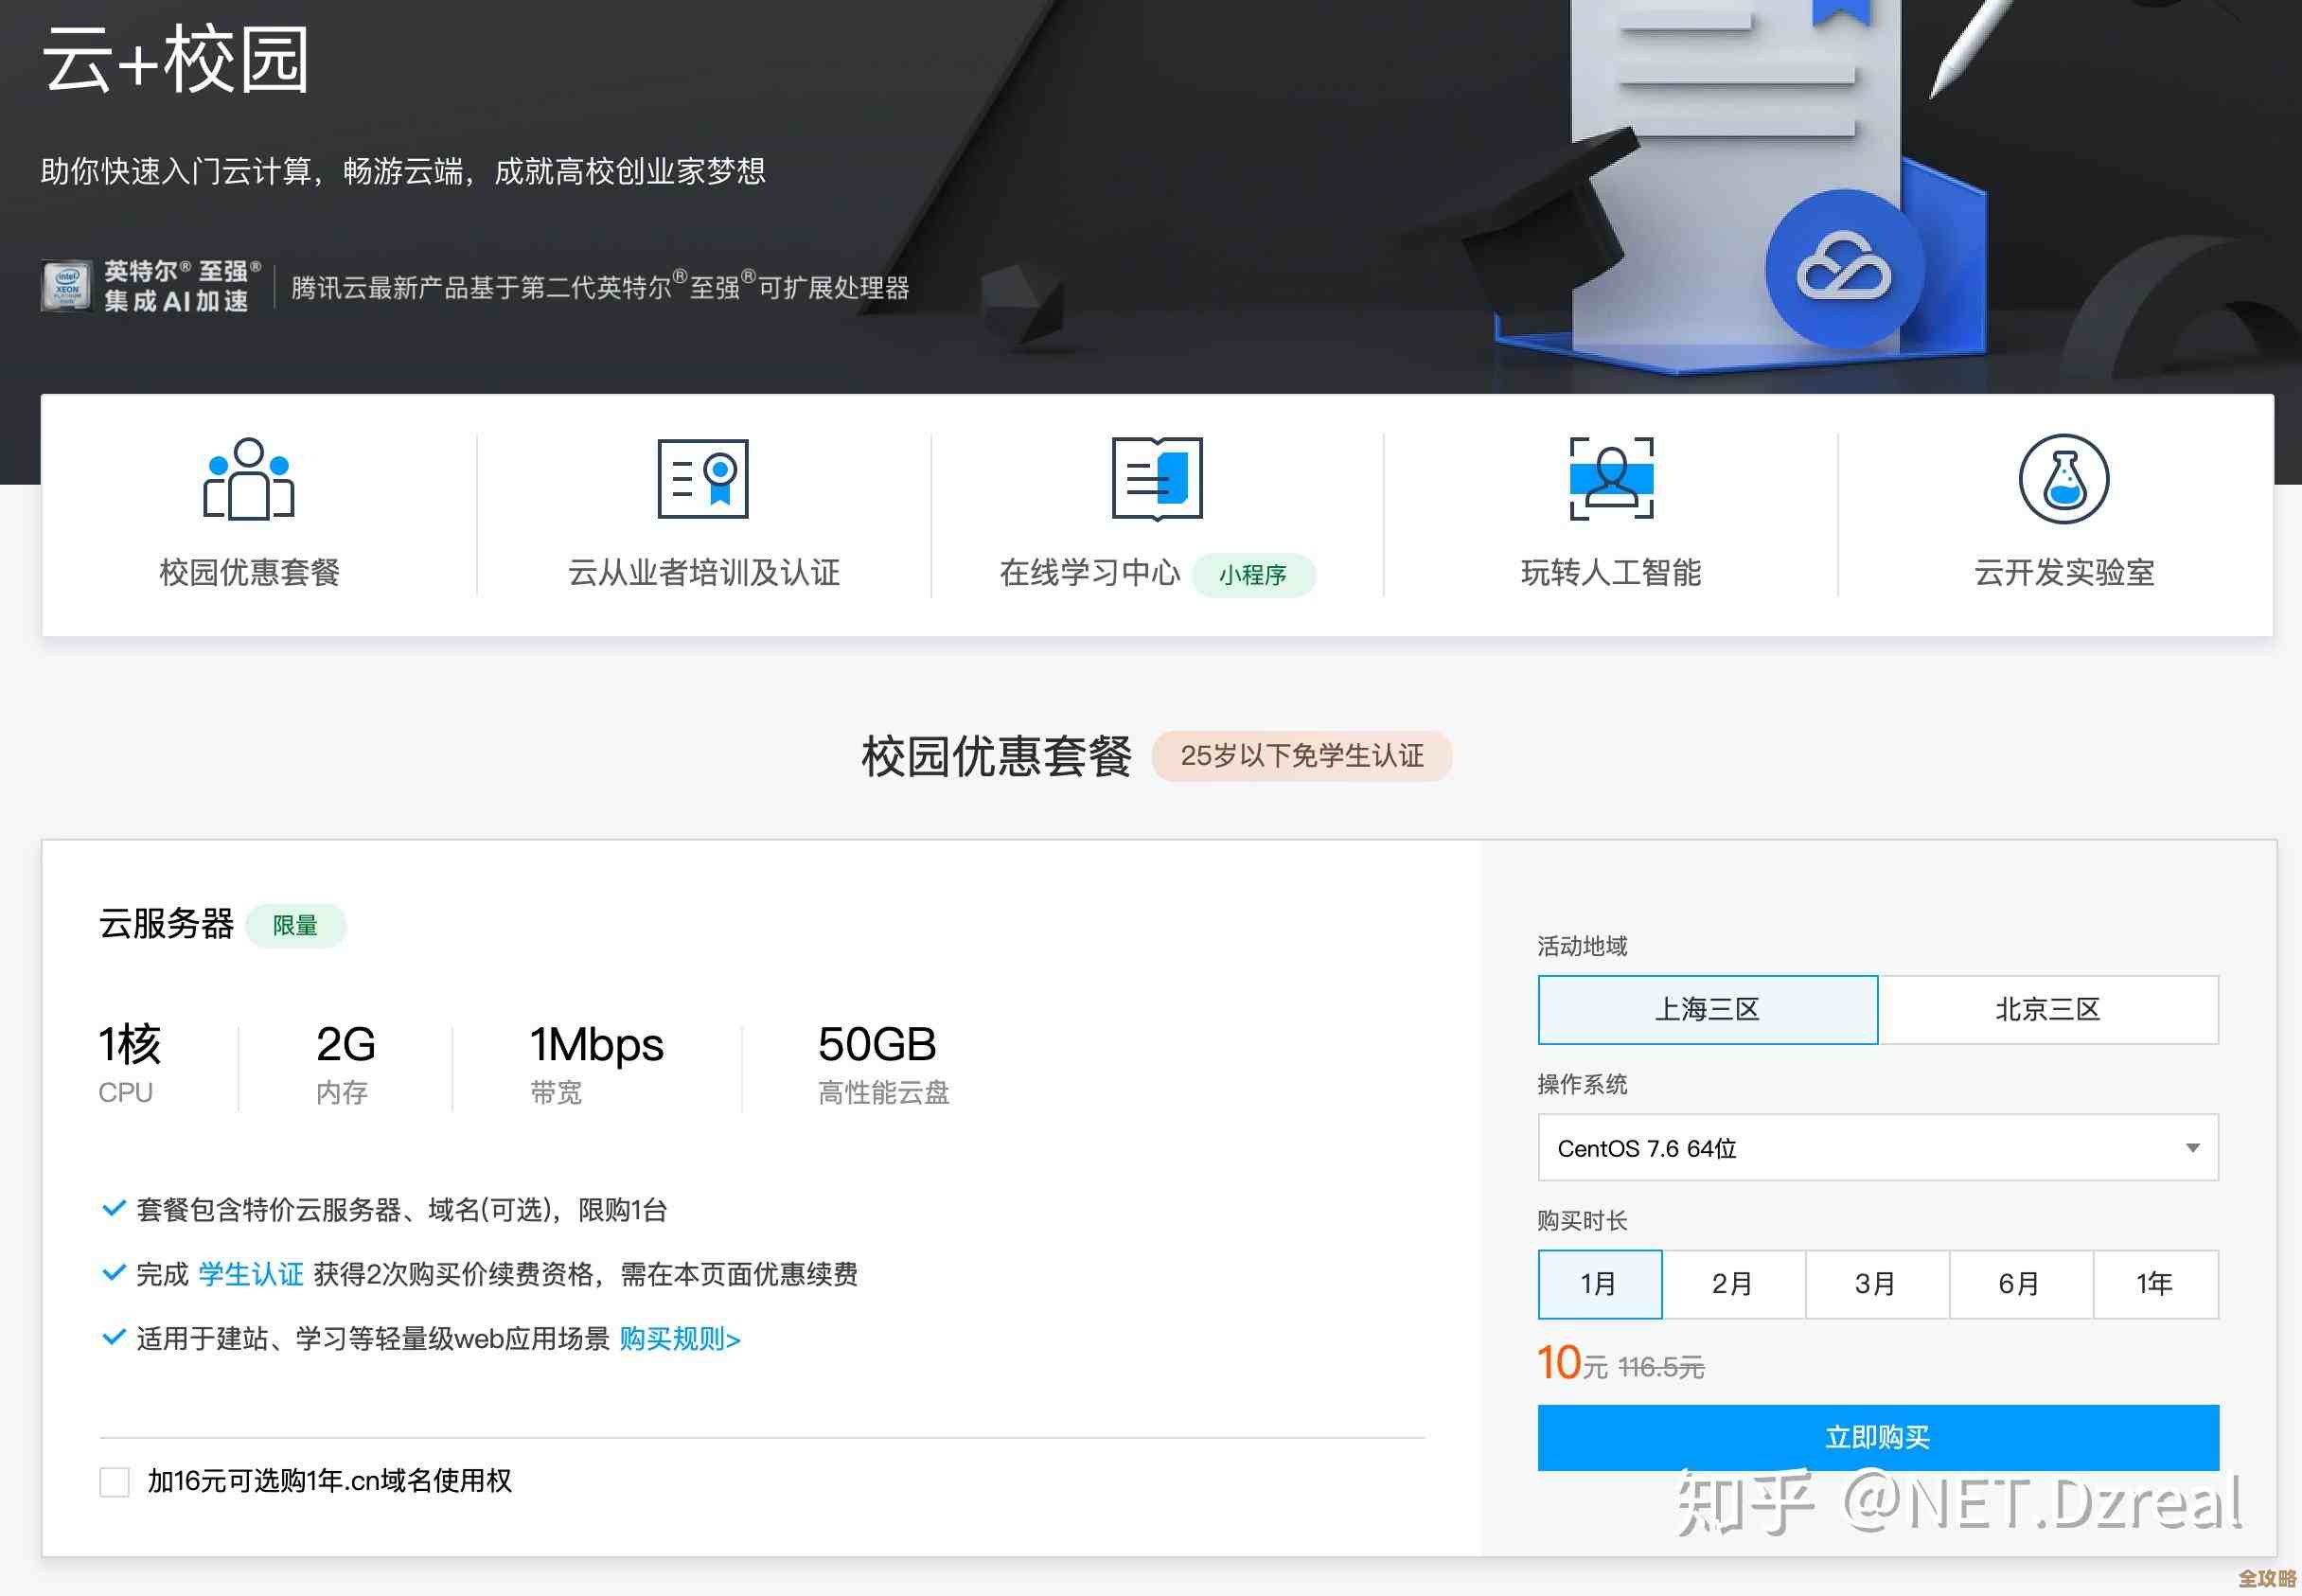Select the 校园优惠套餐 people icon
This screenshot has width=2302, height=1596.
246,478
